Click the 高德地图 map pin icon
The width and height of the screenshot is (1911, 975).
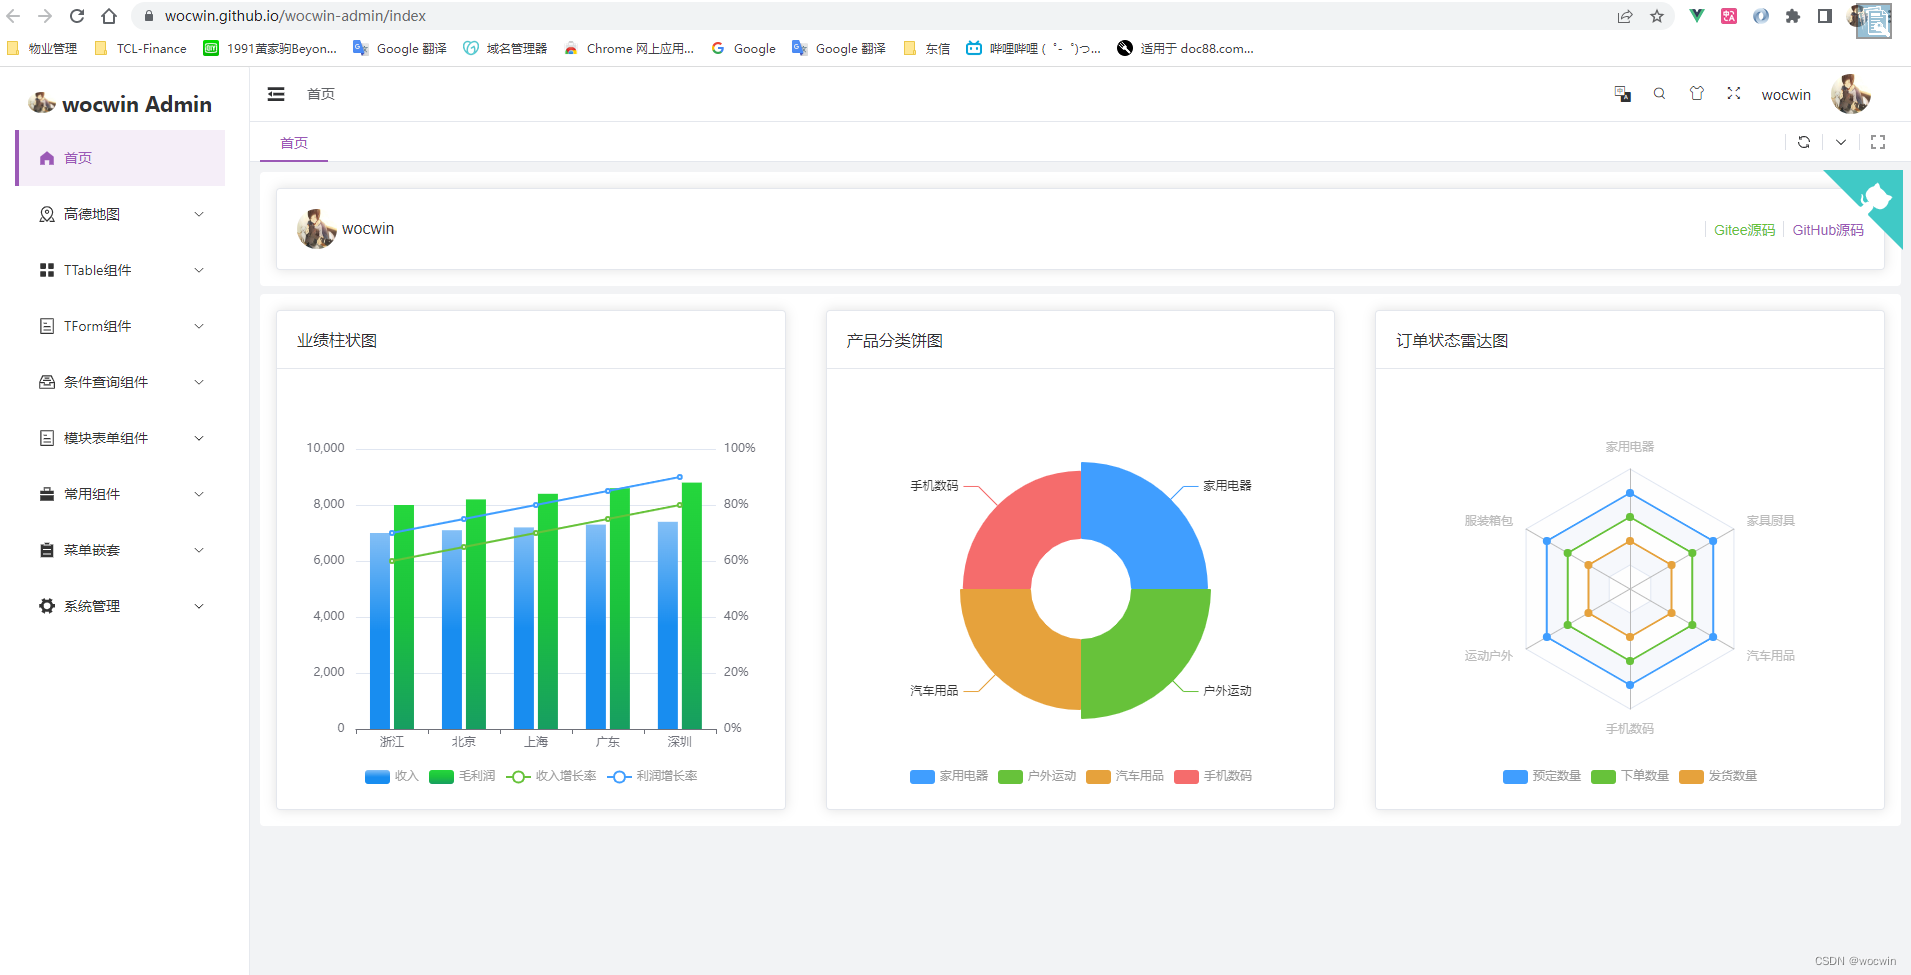click(x=47, y=214)
